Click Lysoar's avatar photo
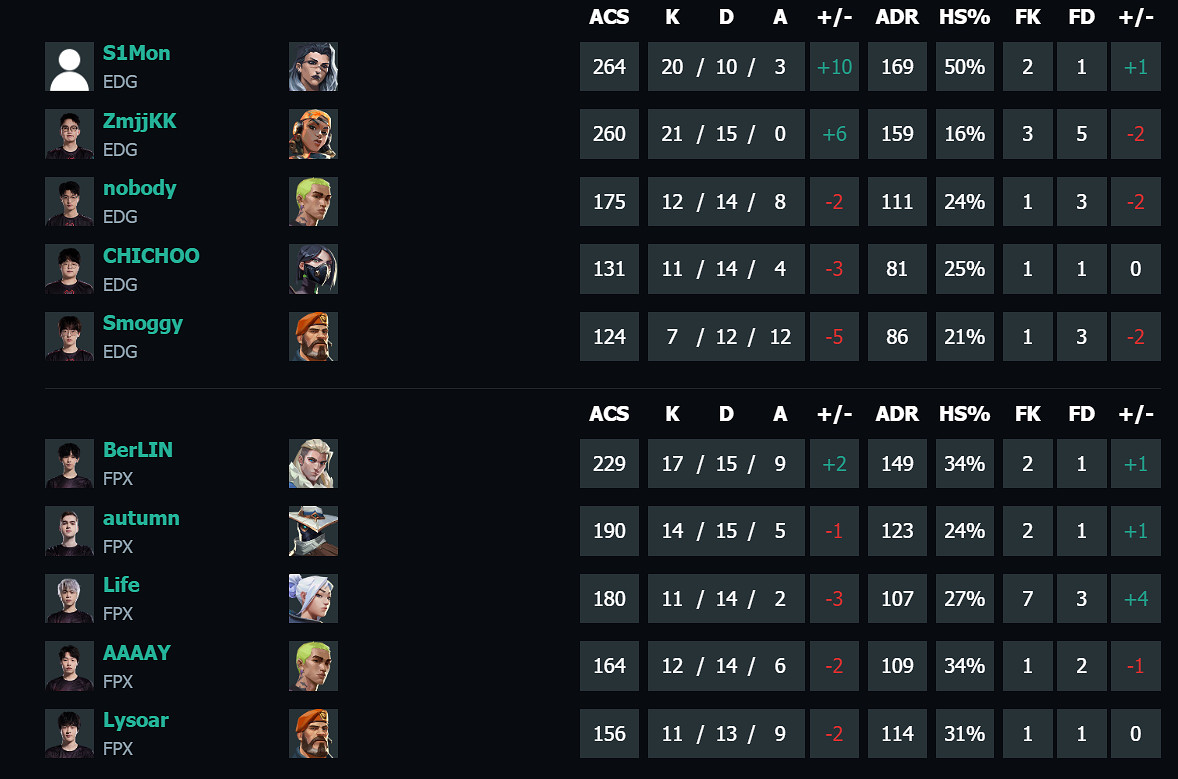 (x=69, y=733)
